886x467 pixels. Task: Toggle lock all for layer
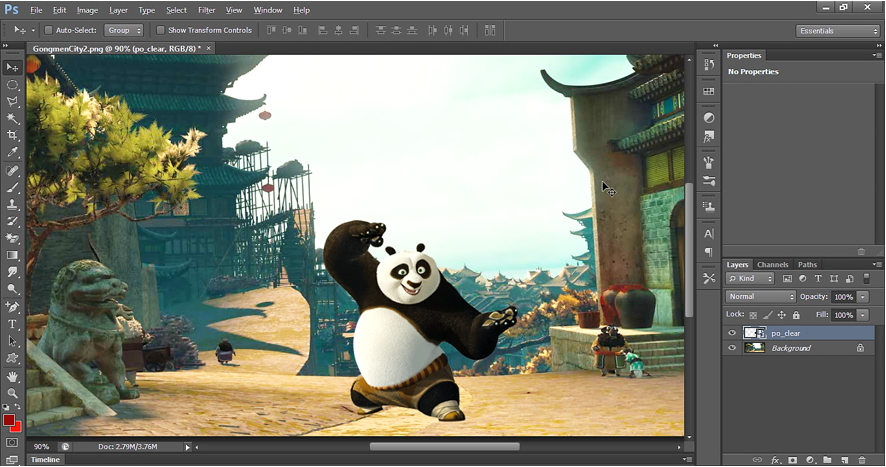(796, 315)
